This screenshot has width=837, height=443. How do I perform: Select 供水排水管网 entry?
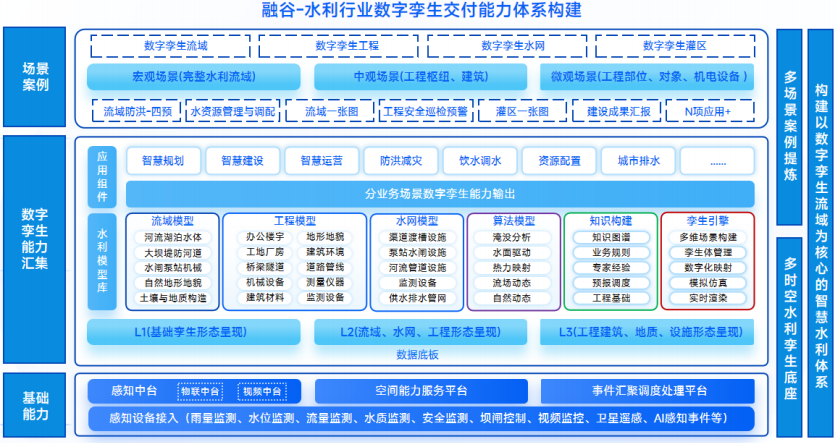(417, 298)
